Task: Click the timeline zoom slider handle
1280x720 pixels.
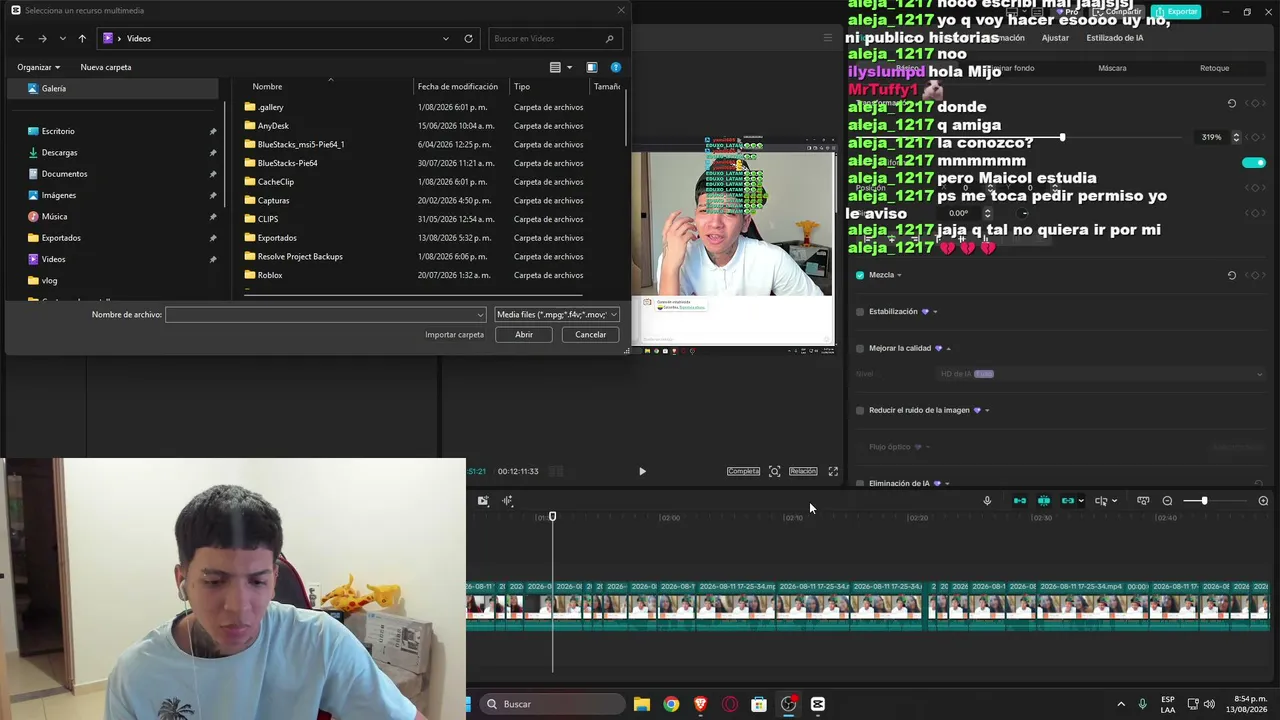Action: [1204, 501]
